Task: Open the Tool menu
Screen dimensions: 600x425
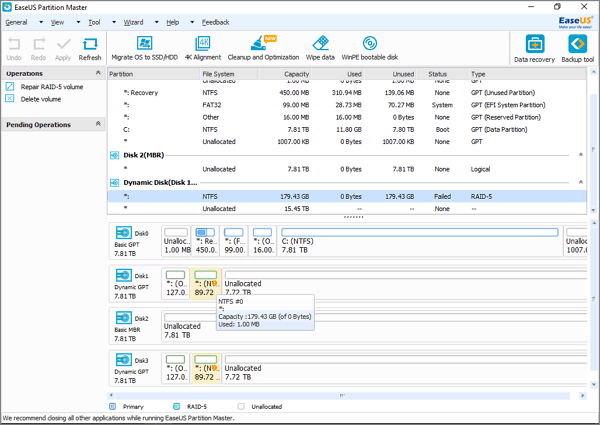Action: (94, 22)
